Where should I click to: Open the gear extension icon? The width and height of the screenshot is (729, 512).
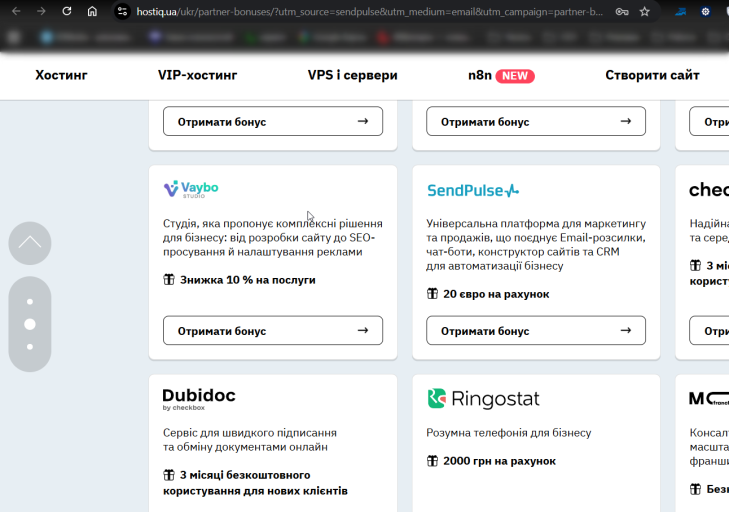(705, 12)
